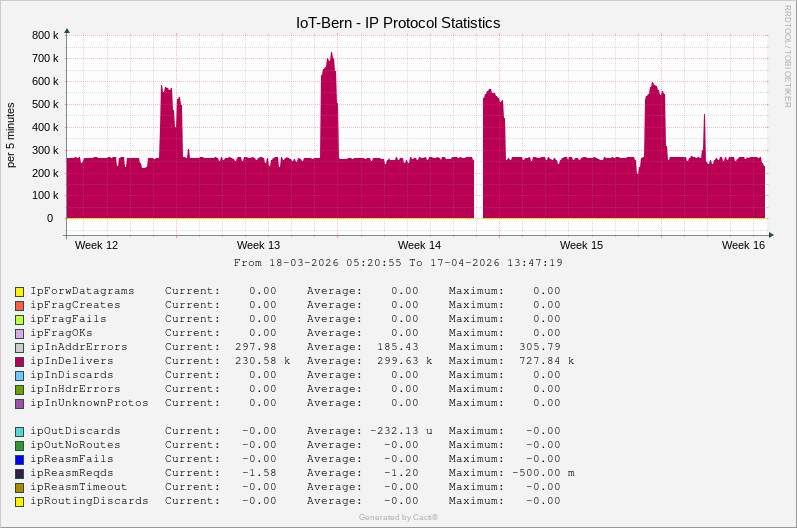The image size is (797, 528).
Task: Click the orange ipFragCreates legend swatch
Action: (x=19, y=306)
